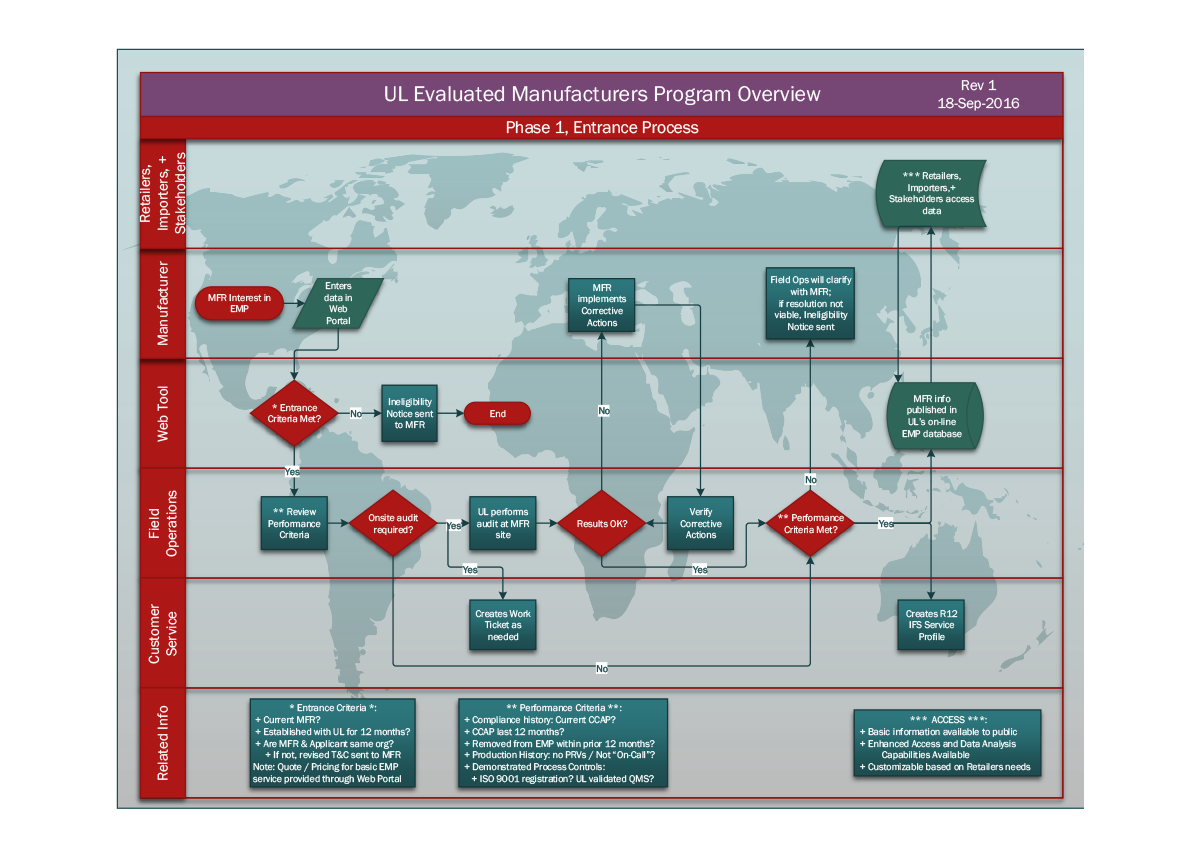Select the '* Entrance Criteria Met?' diamond
1200x858 pixels.
click(295, 413)
